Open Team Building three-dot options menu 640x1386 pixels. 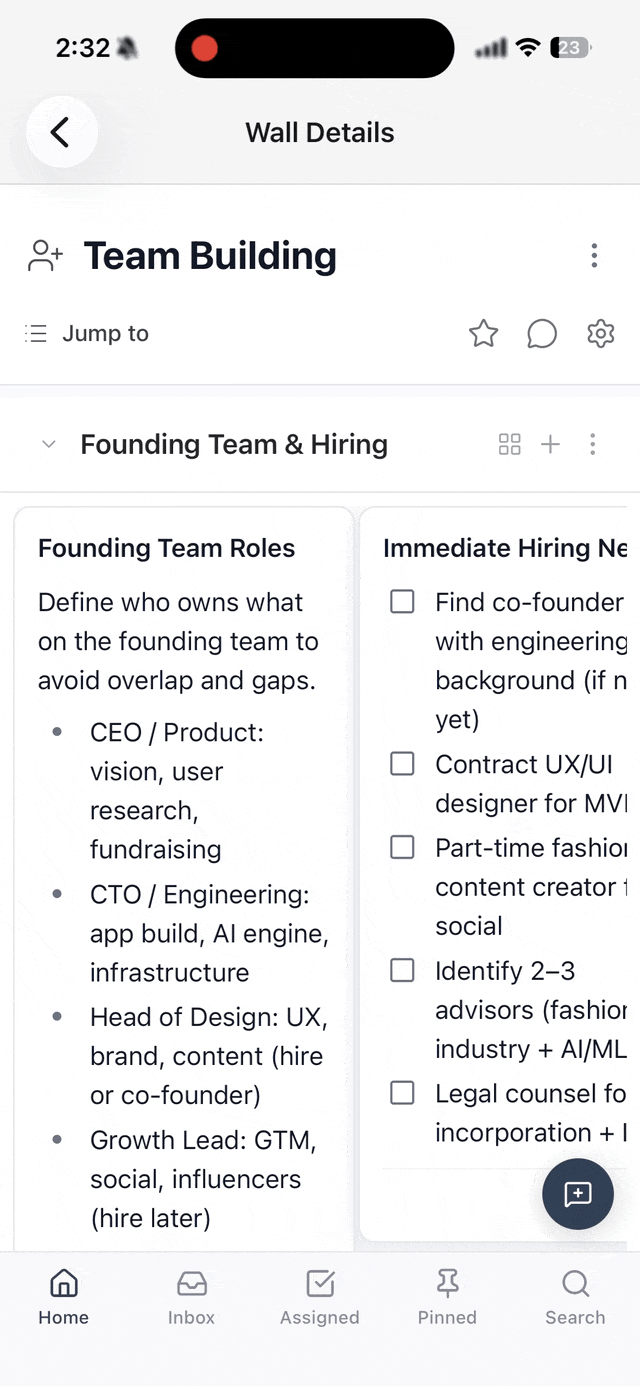tap(594, 256)
